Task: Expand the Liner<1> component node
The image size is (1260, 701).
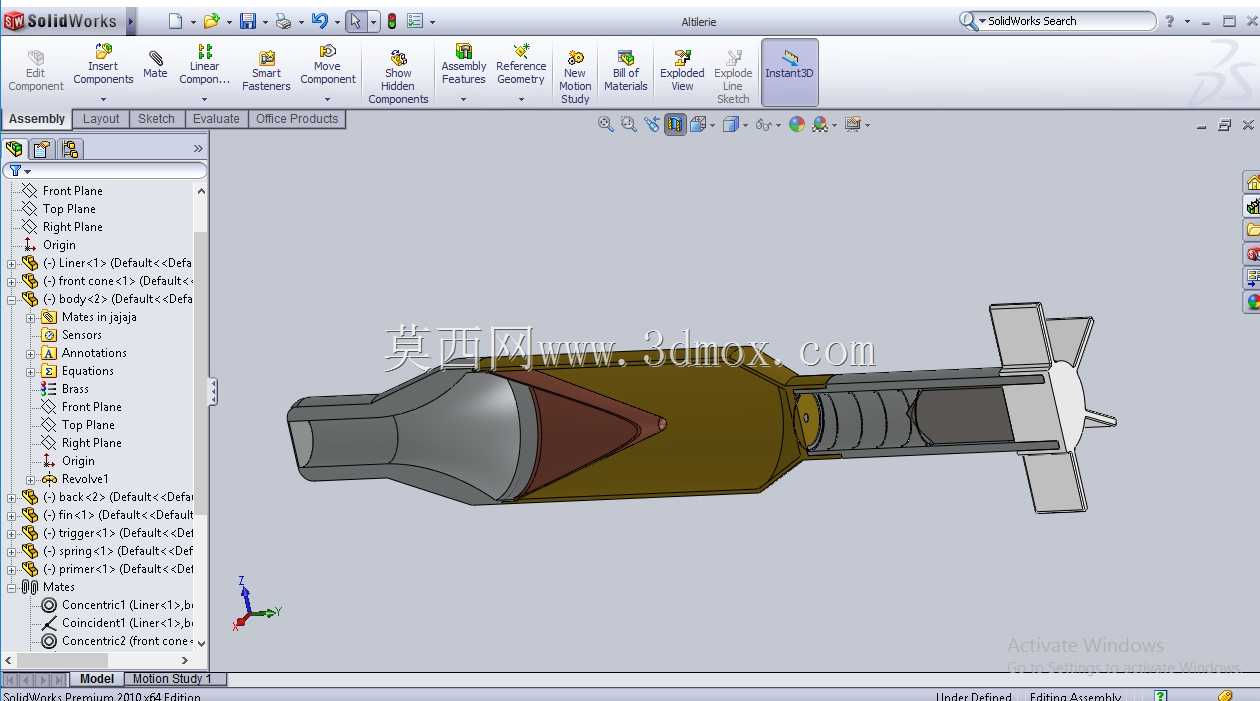Action: (x=12, y=263)
